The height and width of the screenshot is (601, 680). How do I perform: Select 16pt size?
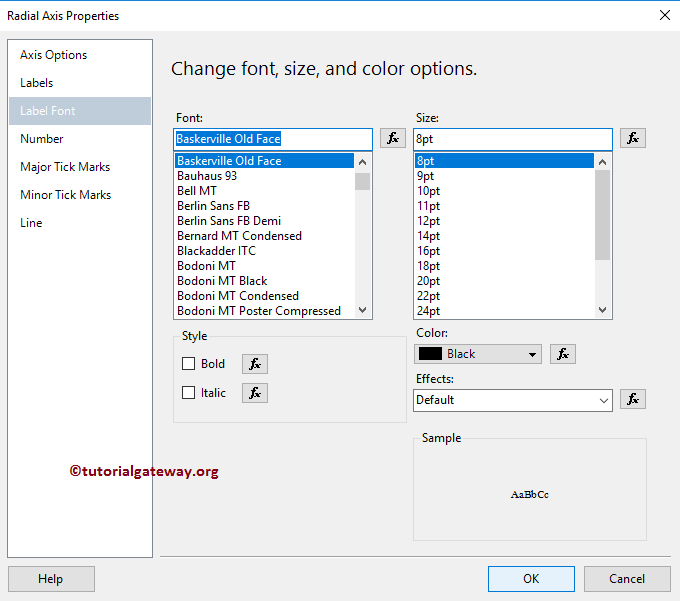[x=504, y=251]
